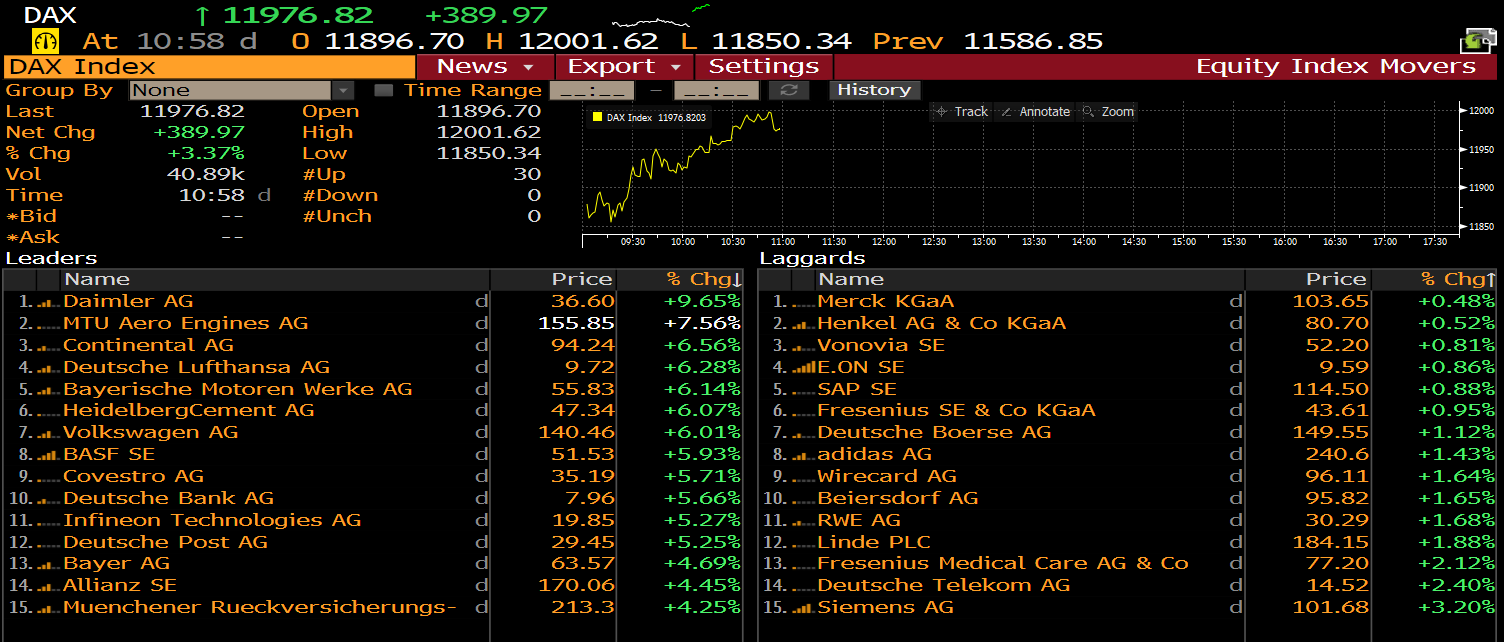The image size is (1504, 642).
Task: Toggle the Time Range checkbox
Action: pyautogui.click(x=383, y=90)
